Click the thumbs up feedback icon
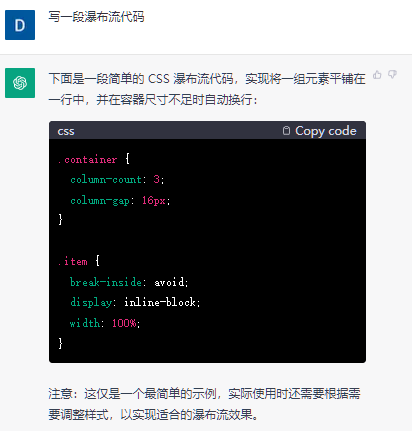This screenshot has height=431, width=412. [377, 75]
